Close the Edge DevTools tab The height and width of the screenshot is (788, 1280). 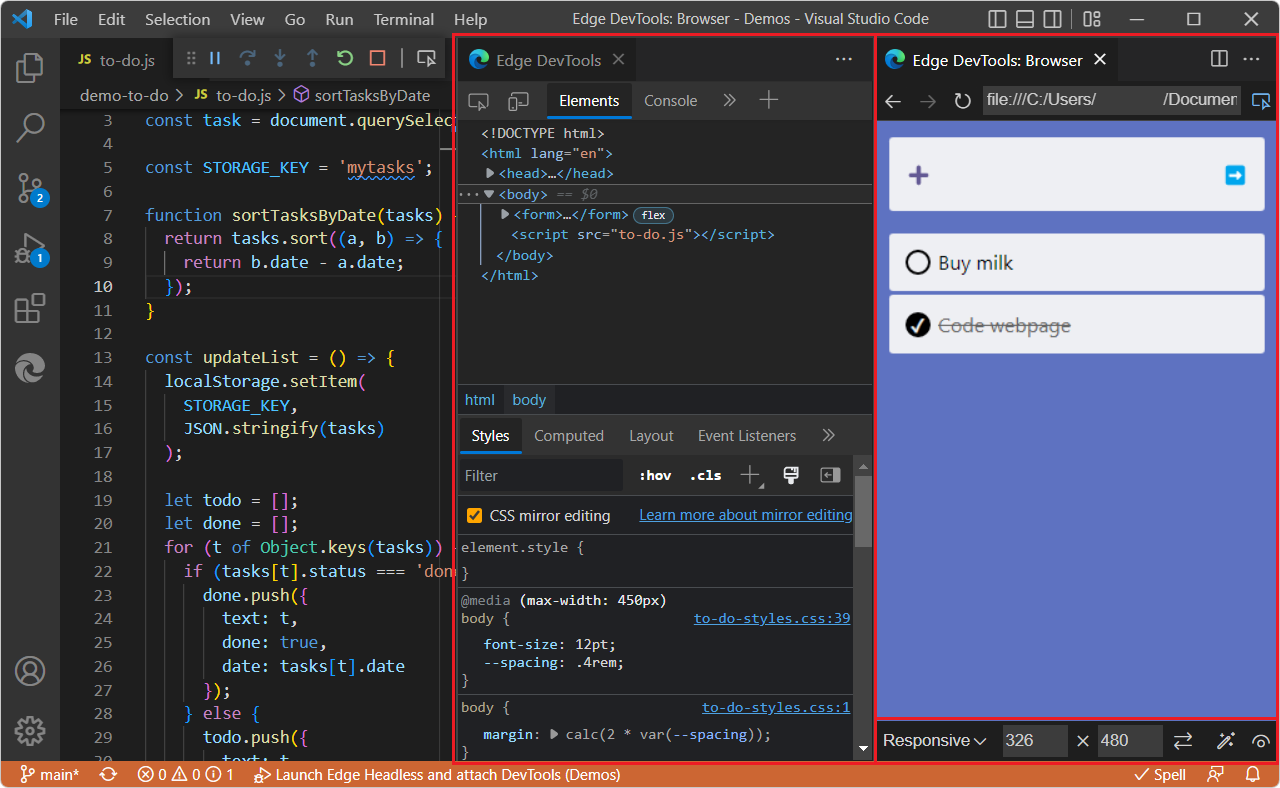pos(618,60)
